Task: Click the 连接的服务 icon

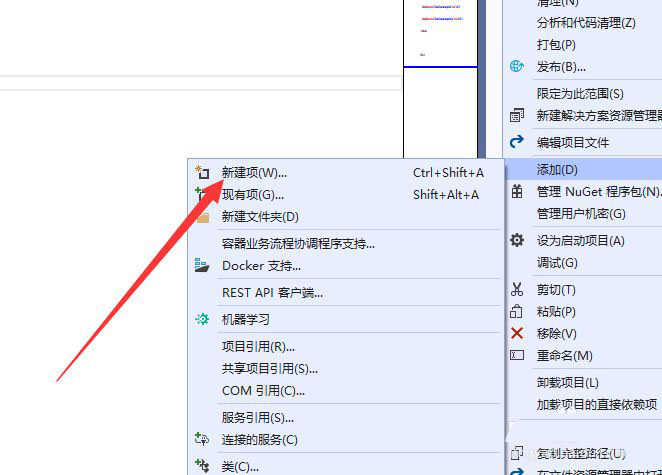Action: (202, 439)
